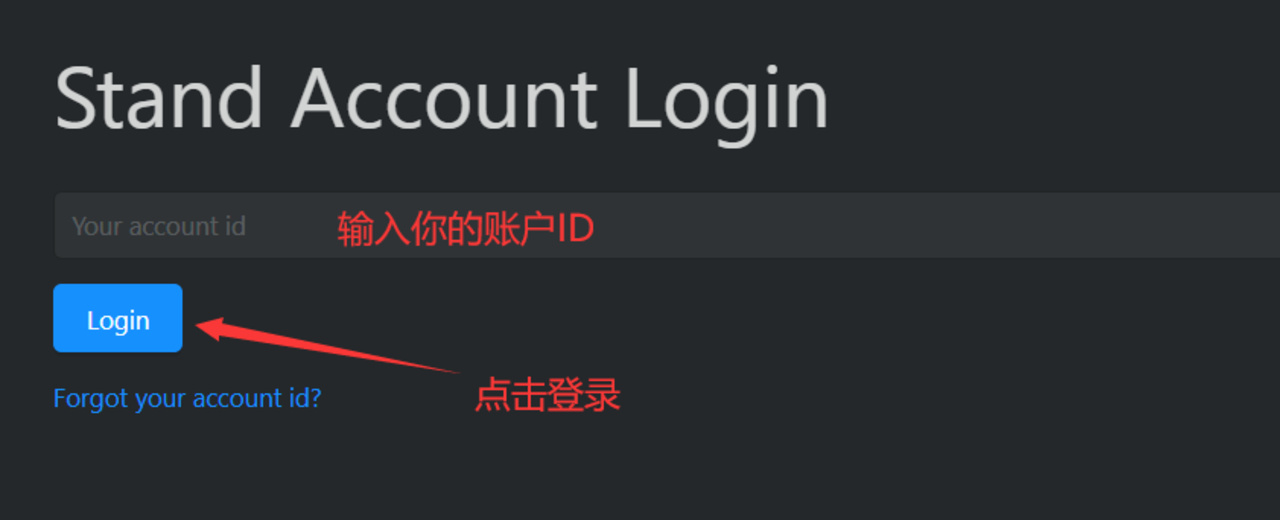Click the placeholder text "Your account id"
This screenshot has width=1280, height=520.
point(159,226)
